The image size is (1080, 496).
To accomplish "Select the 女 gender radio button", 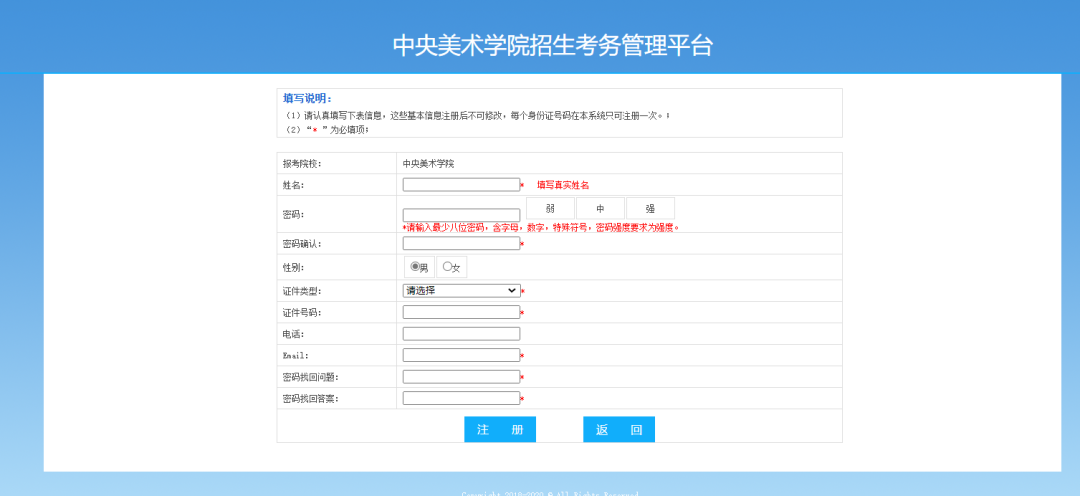I will tap(447, 267).
